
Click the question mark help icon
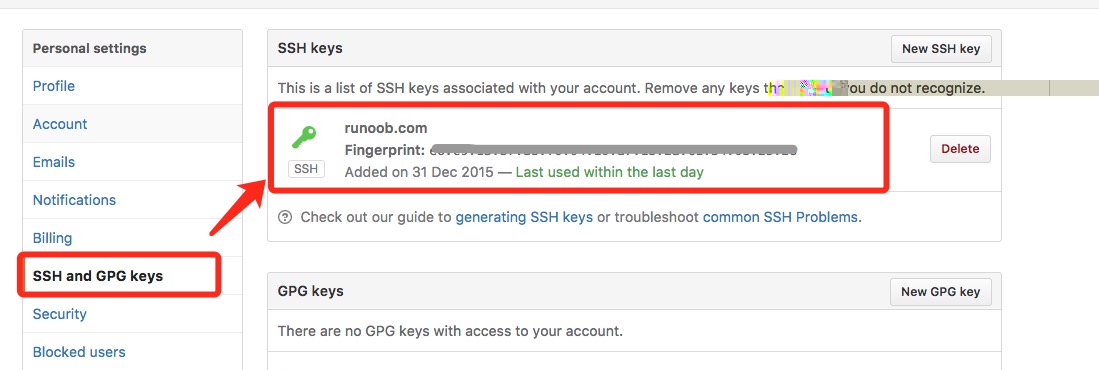285,217
